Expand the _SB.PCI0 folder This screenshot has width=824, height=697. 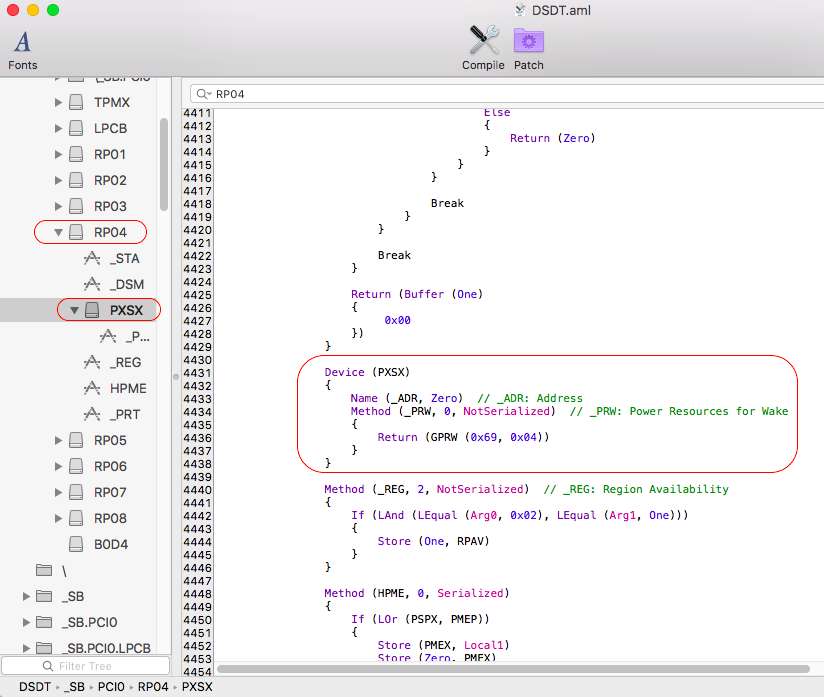pos(27,623)
